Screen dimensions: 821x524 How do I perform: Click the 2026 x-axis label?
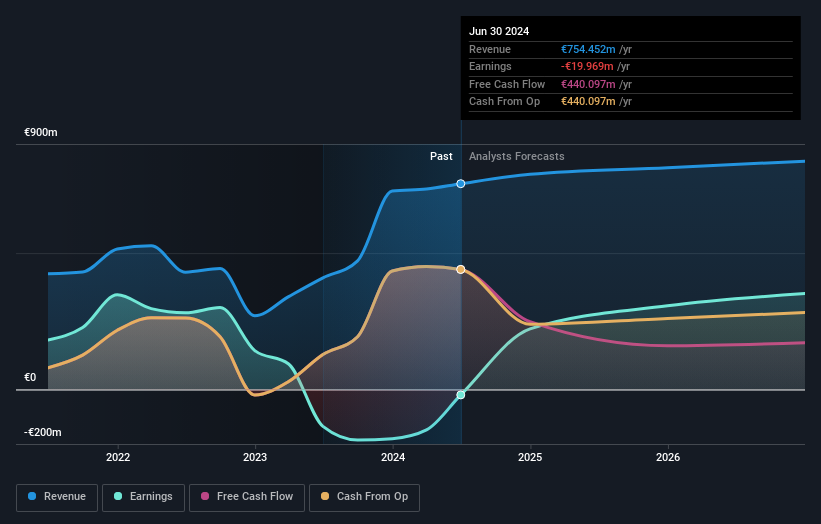(668, 458)
